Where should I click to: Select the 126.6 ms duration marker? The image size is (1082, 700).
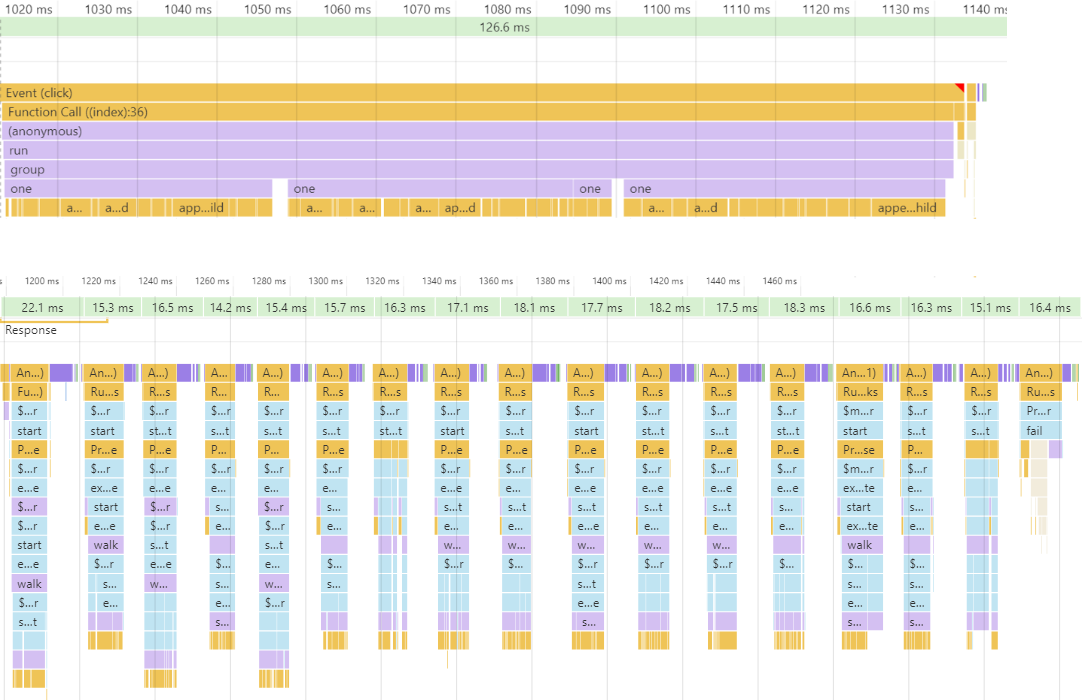(502, 28)
